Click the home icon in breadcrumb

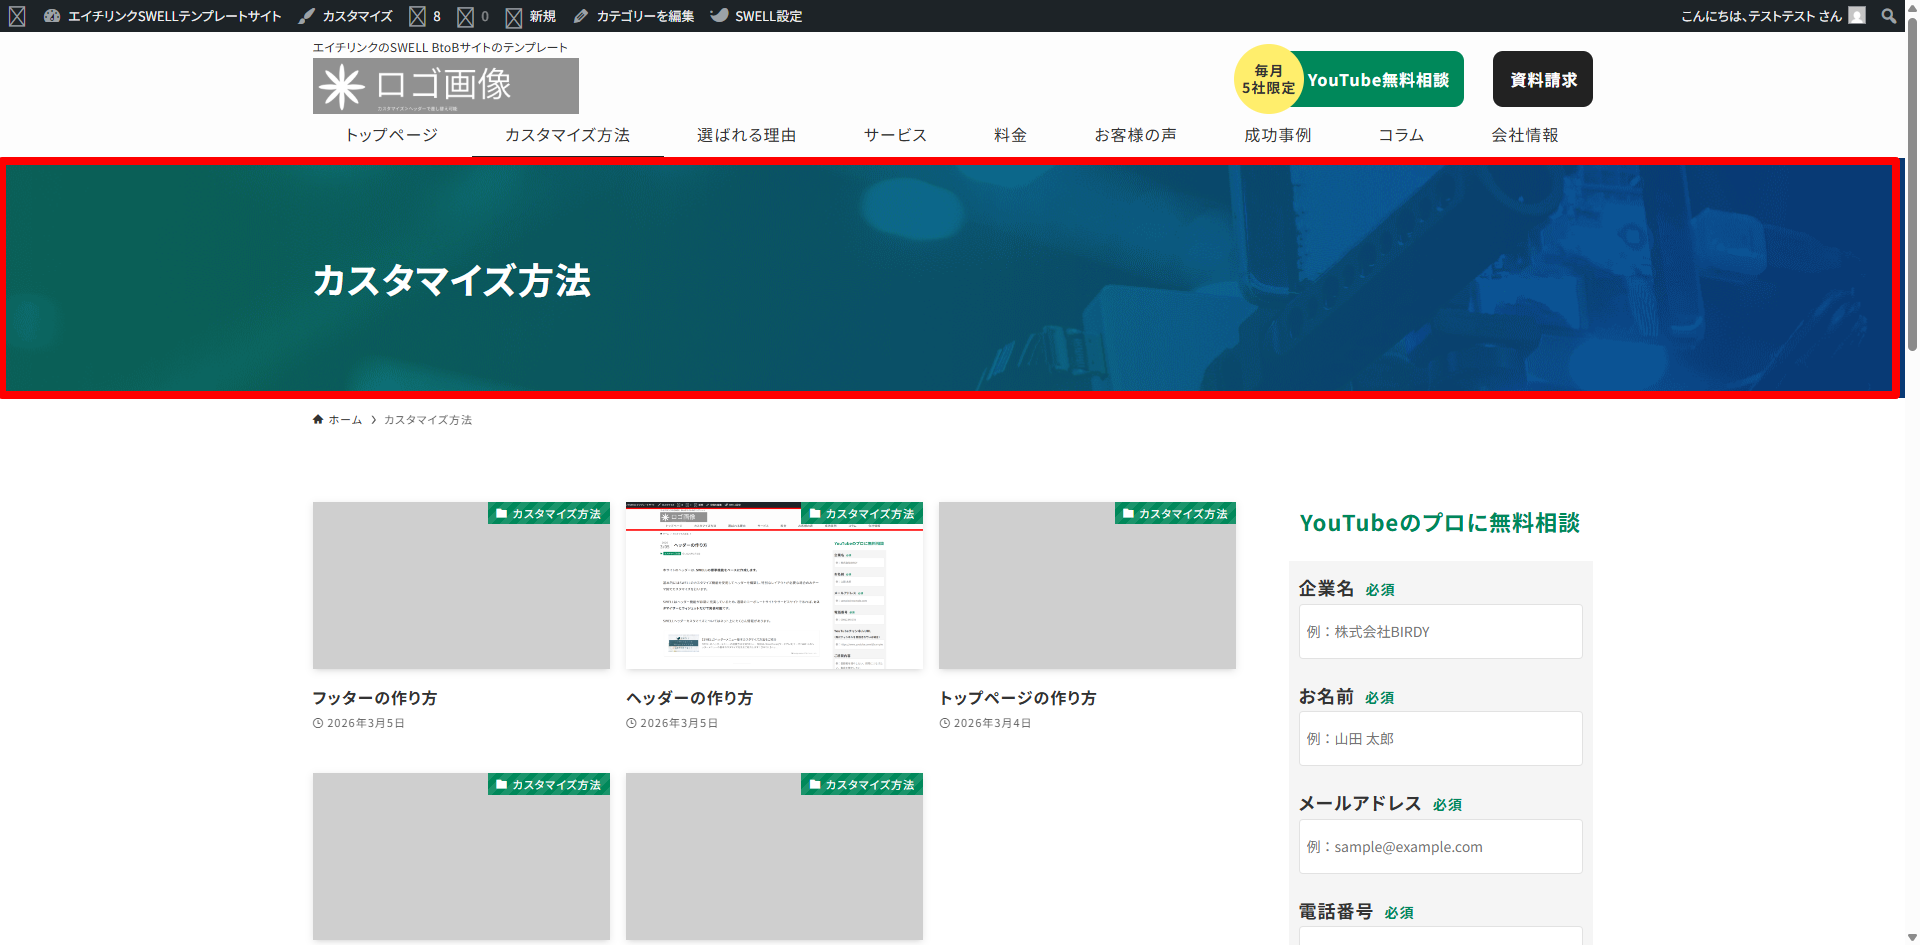(318, 420)
